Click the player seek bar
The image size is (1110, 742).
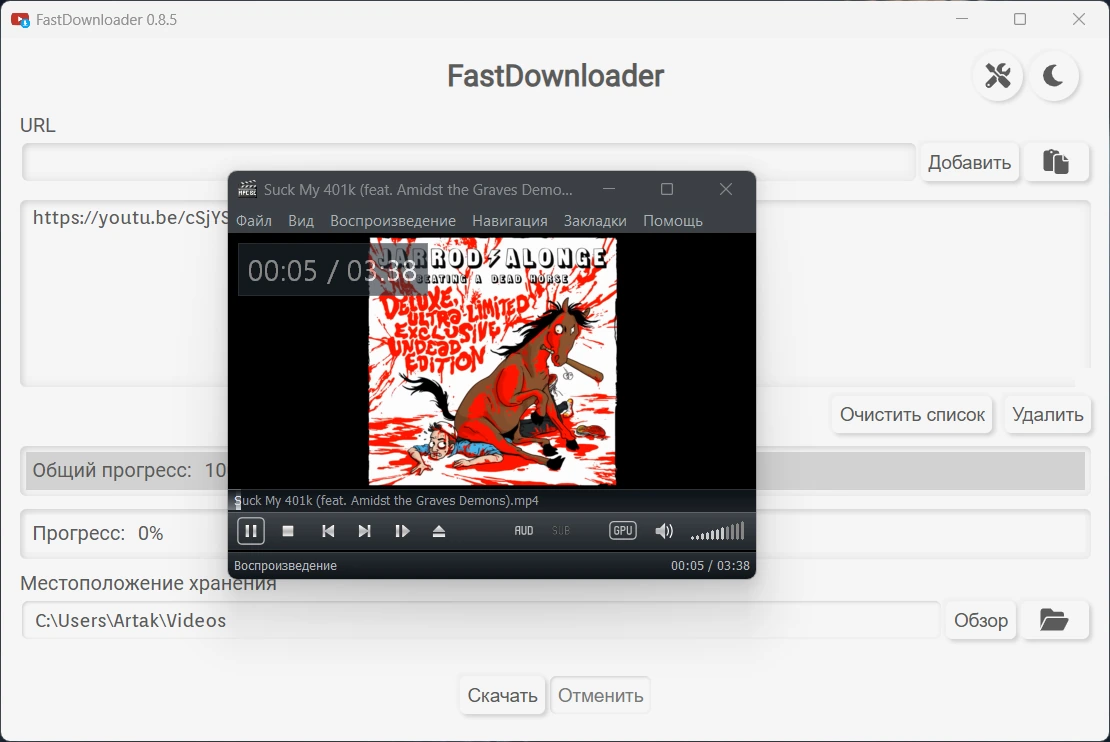[492, 501]
